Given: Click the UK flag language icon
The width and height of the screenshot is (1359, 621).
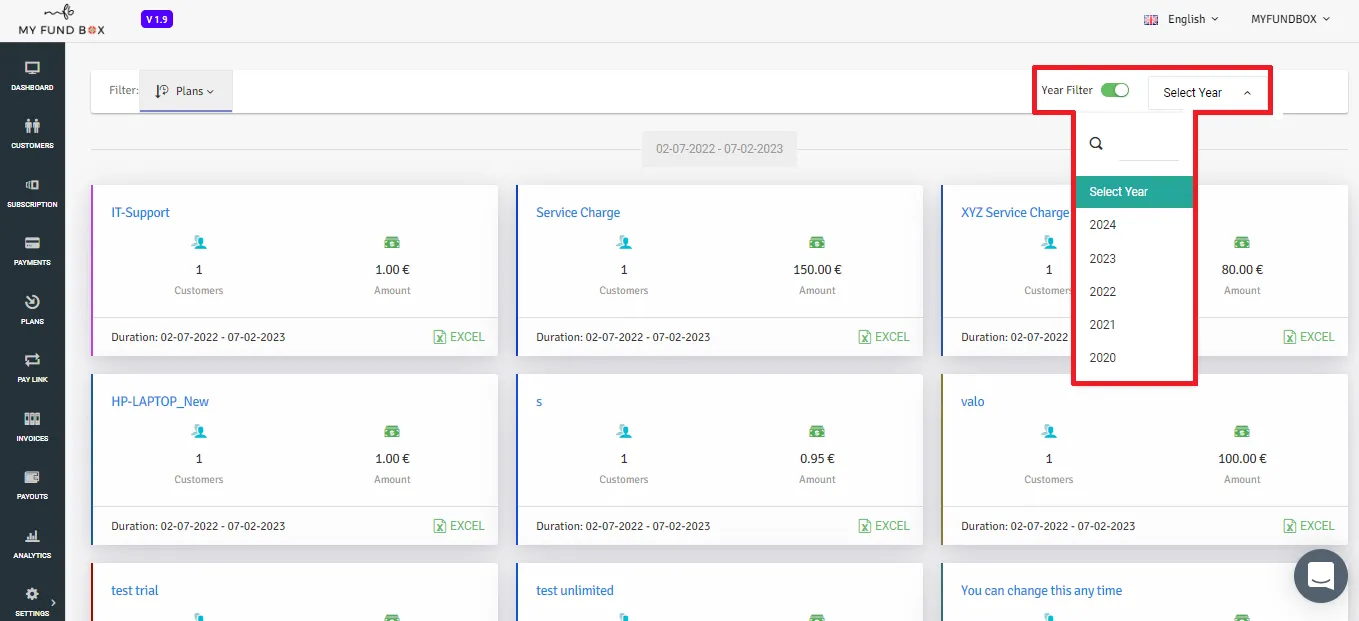Looking at the screenshot, I should [x=1151, y=19].
